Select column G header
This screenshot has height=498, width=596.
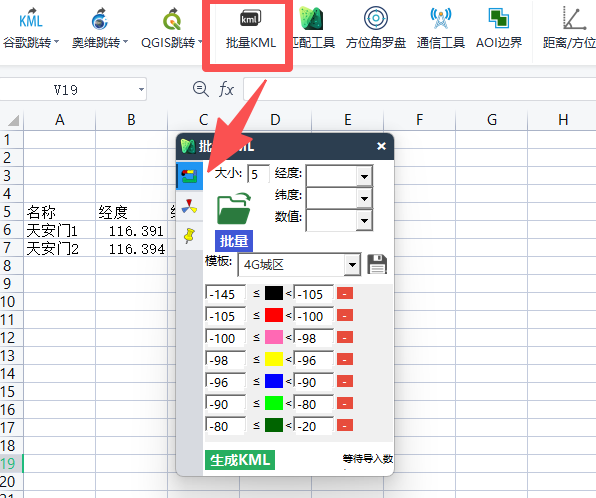(491, 120)
